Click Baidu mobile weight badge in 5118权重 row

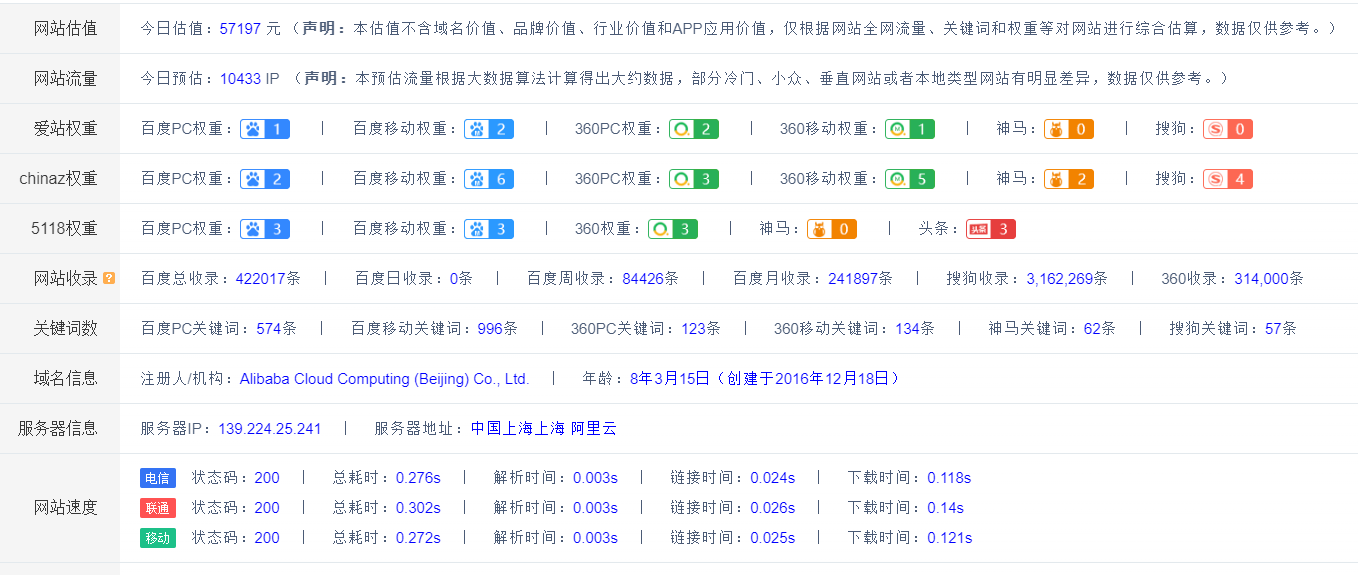489,229
